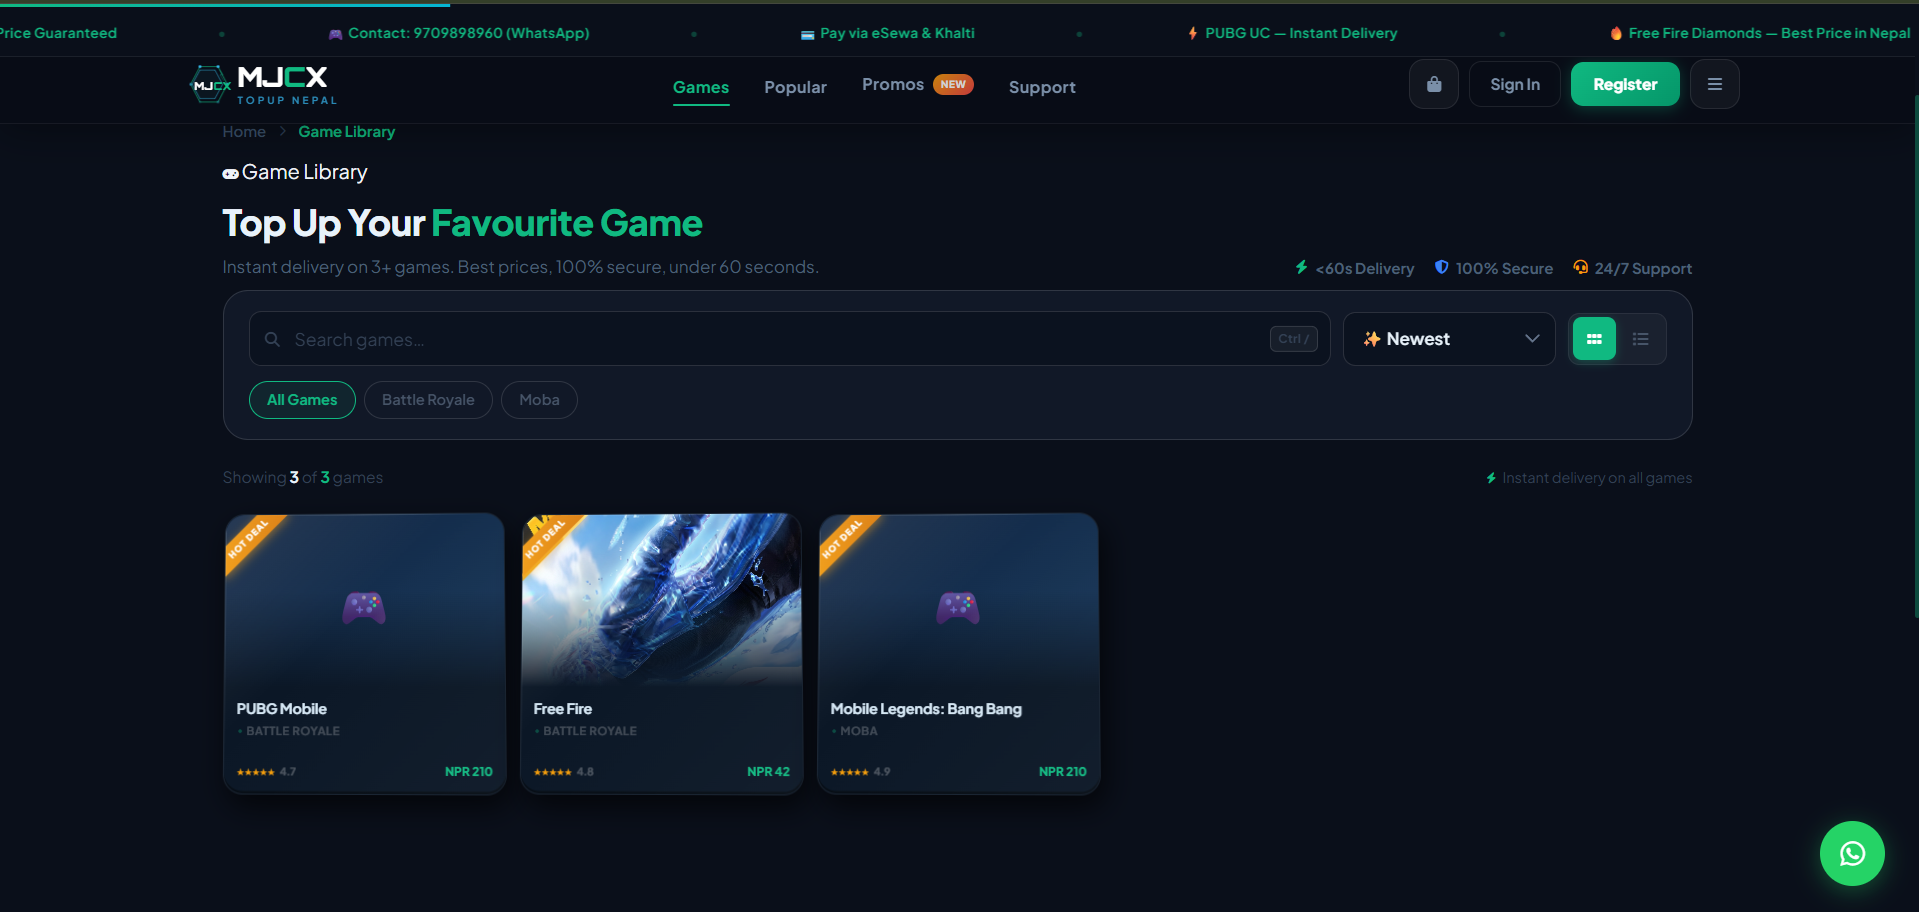Click Game Library breadcrumb link
This screenshot has width=1919, height=912.
(x=346, y=132)
